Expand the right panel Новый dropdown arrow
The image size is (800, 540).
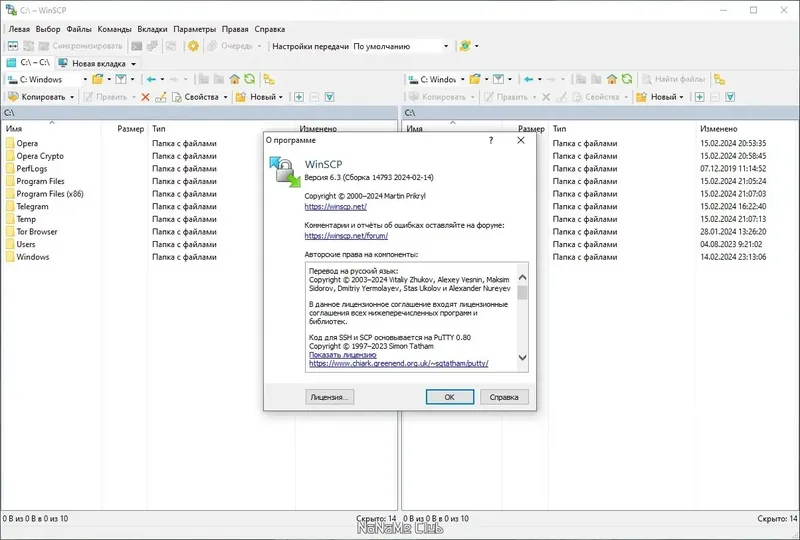681,97
